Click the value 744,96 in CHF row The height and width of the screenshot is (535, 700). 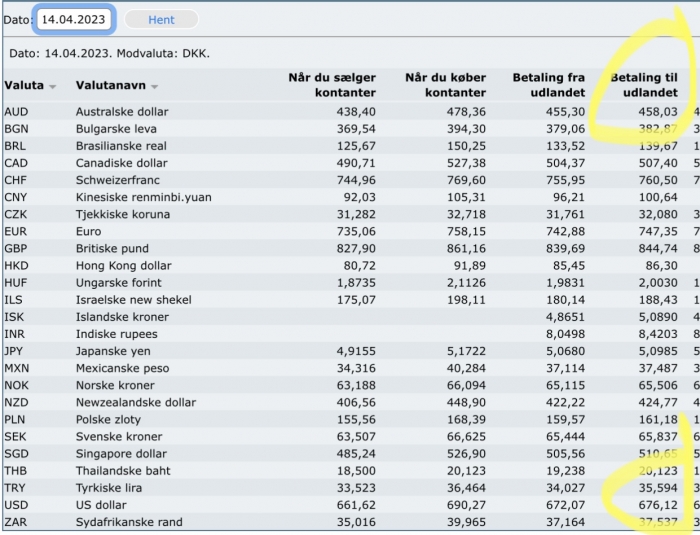(x=356, y=180)
